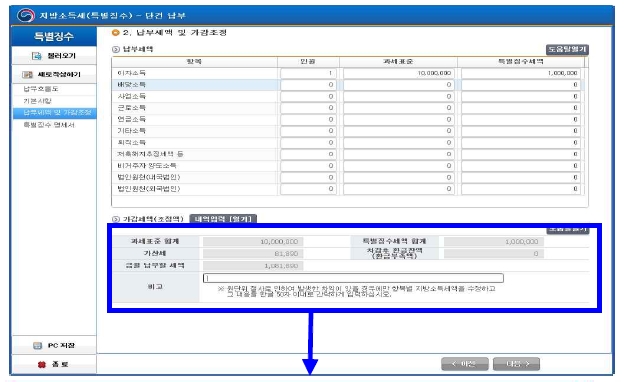Click 배당소득 row label
The height and width of the screenshot is (382, 627).
(x=132, y=85)
